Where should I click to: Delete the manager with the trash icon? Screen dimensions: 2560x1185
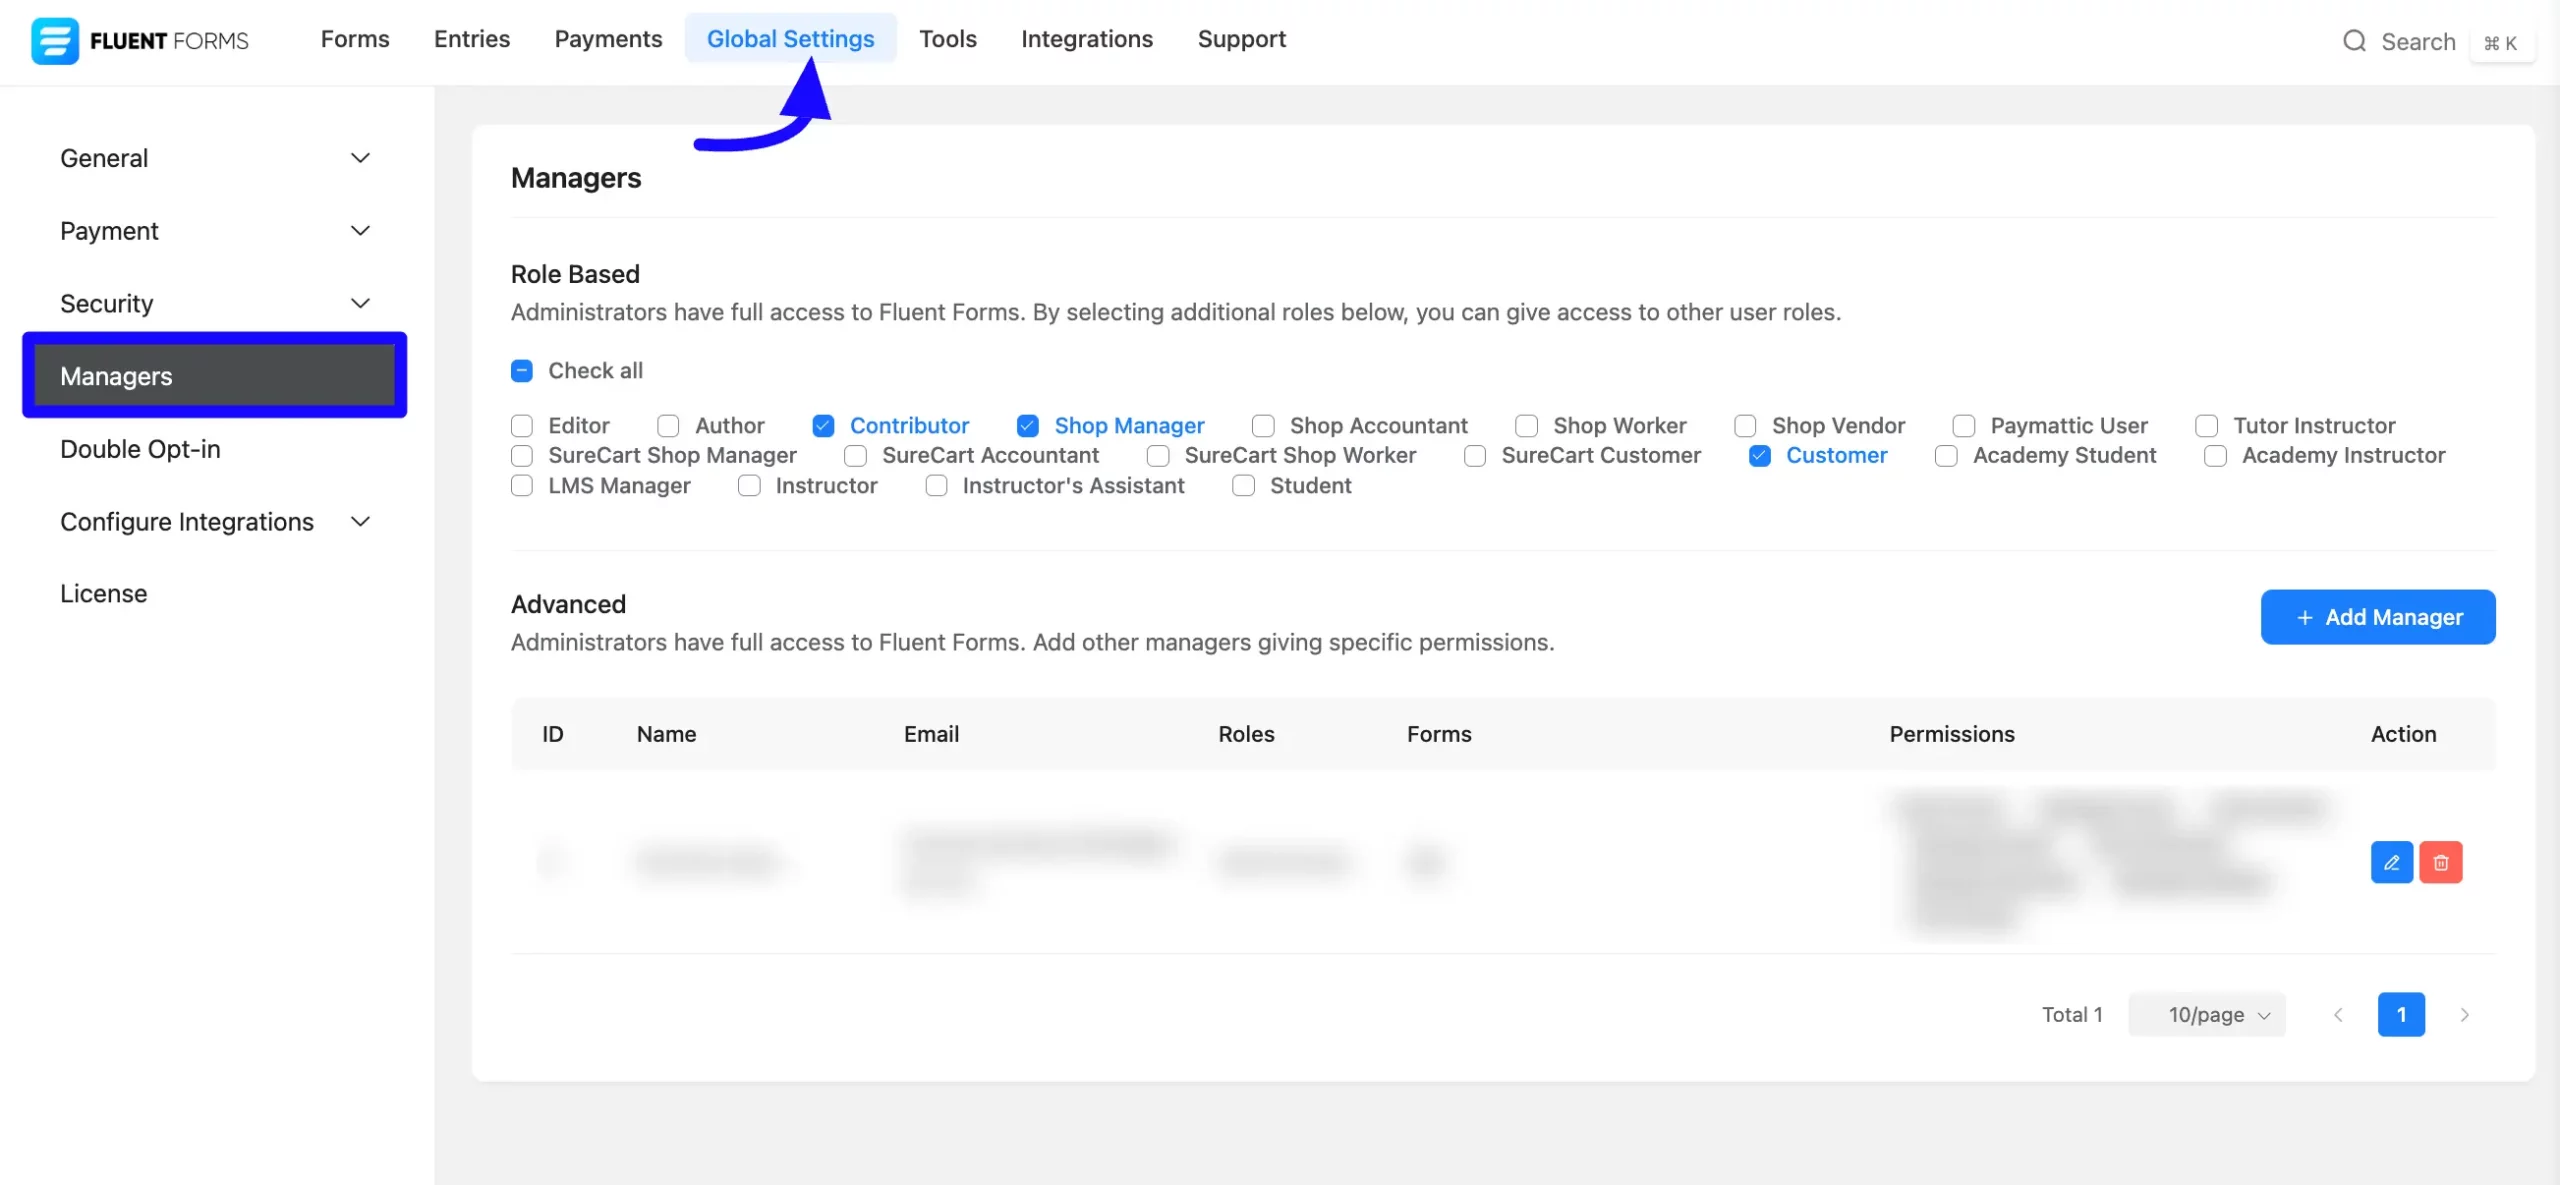pos(2441,861)
